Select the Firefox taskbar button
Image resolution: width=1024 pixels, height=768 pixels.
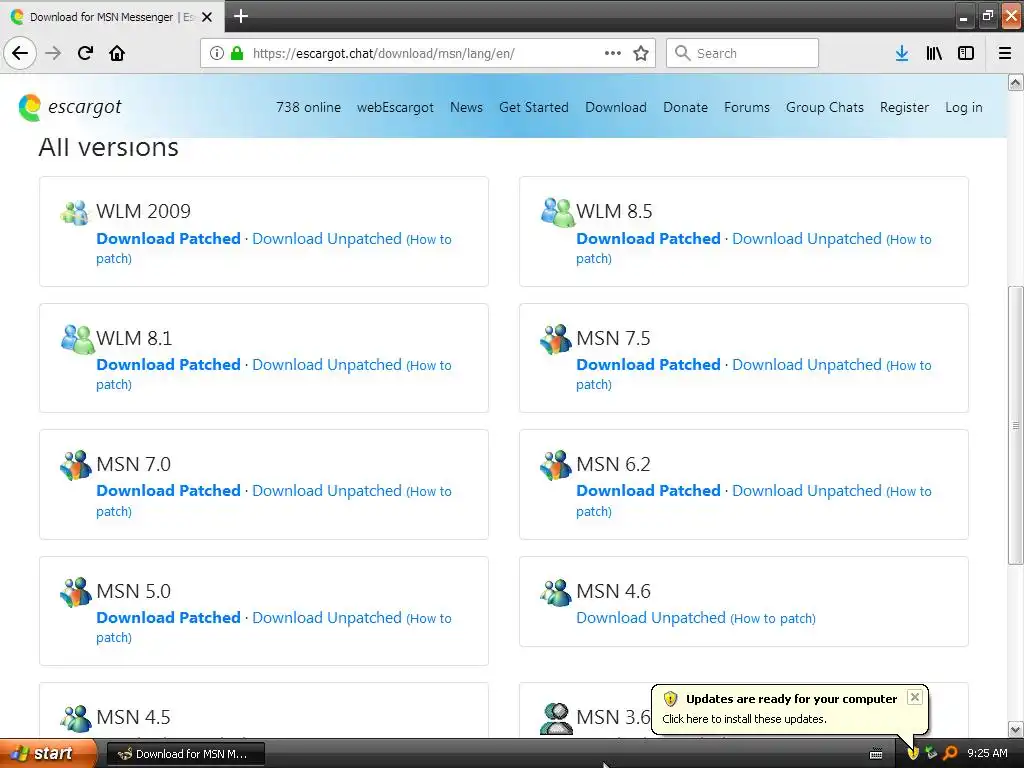pyautogui.click(x=185, y=754)
